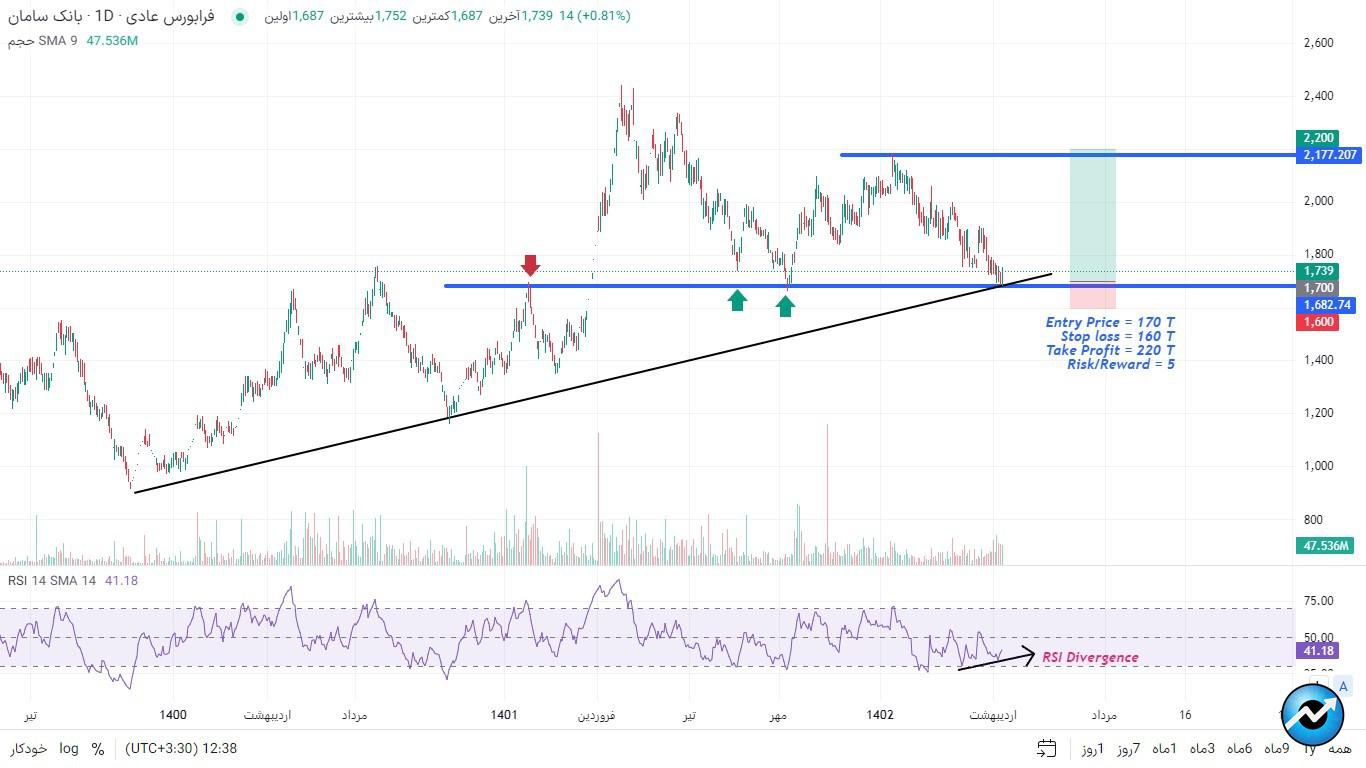Click the 75.00 RSI axis level
The image size is (1366, 768).
(1318, 601)
